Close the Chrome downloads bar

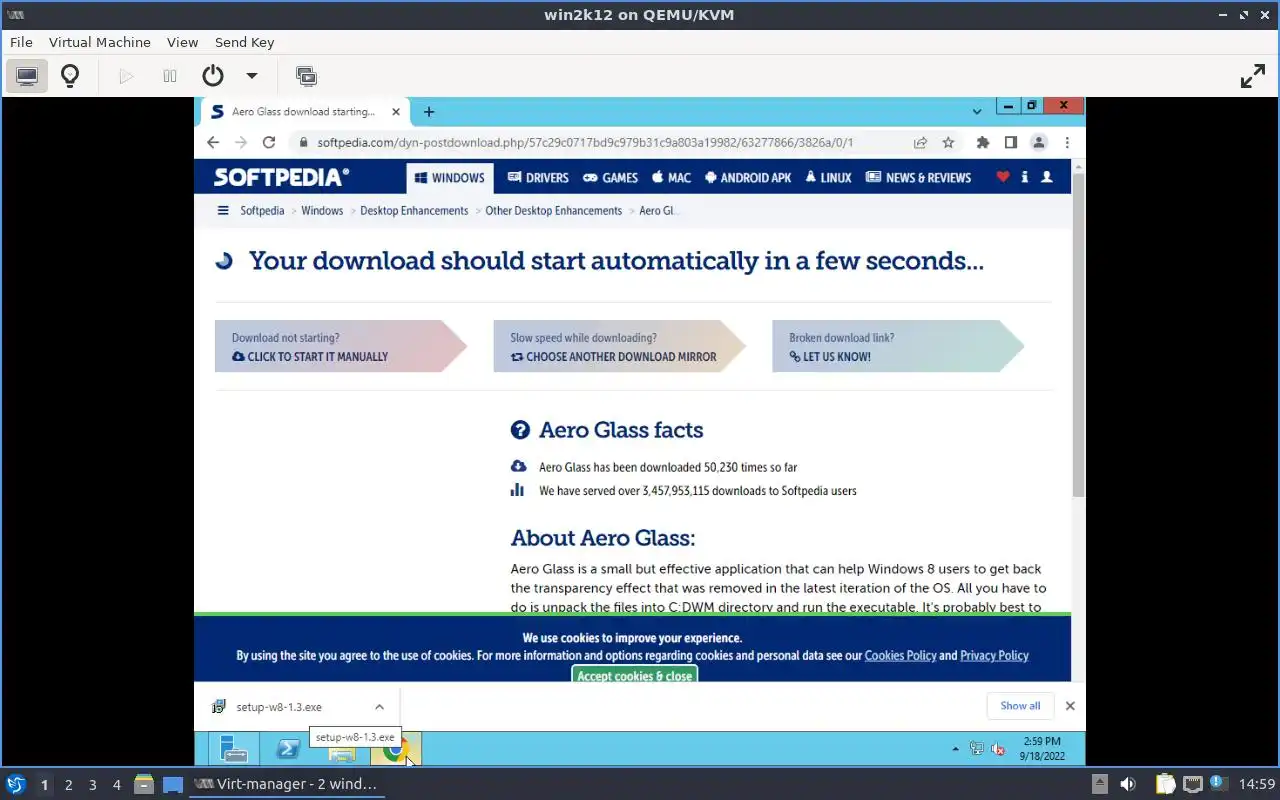1070,706
